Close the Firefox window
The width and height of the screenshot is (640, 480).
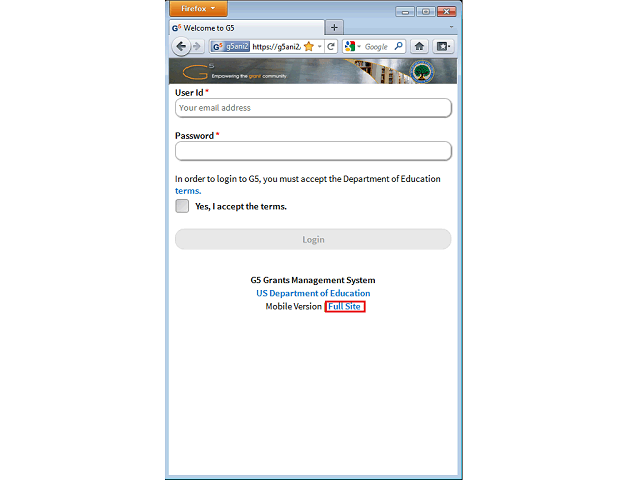[x=446, y=11]
